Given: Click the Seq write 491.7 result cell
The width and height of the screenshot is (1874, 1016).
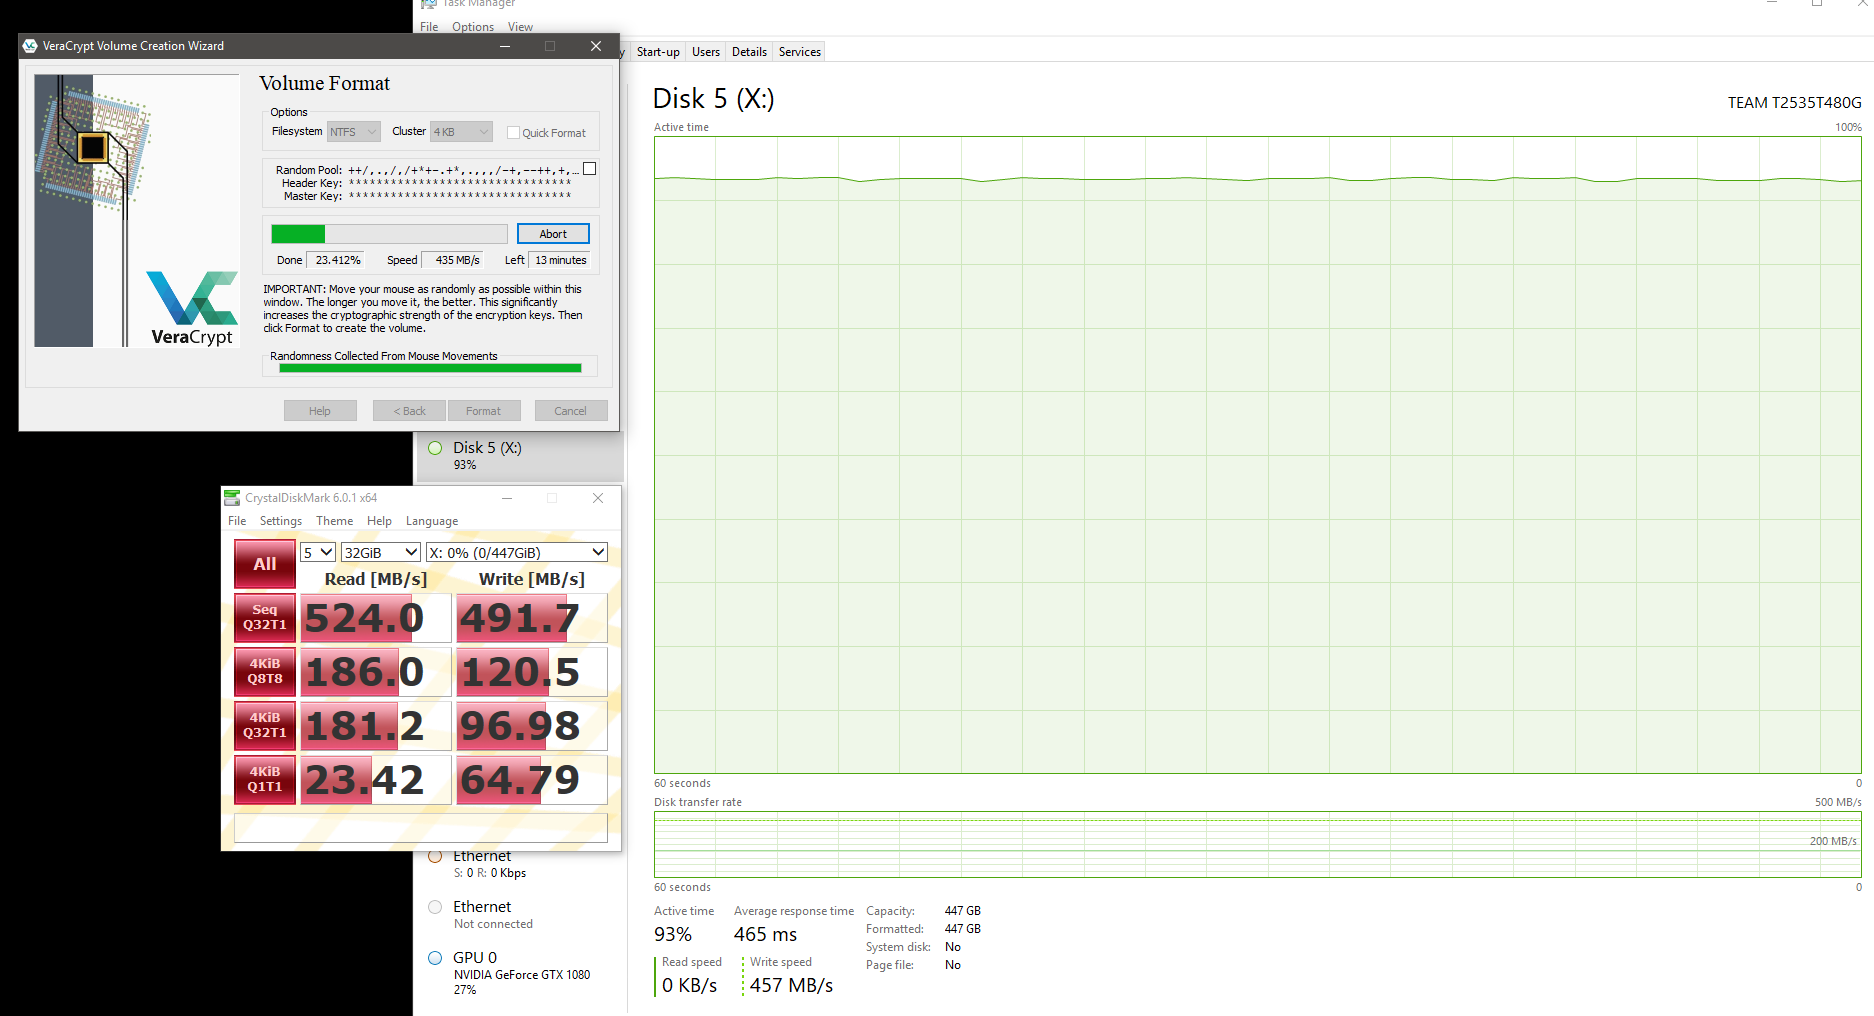Looking at the screenshot, I should [532, 618].
